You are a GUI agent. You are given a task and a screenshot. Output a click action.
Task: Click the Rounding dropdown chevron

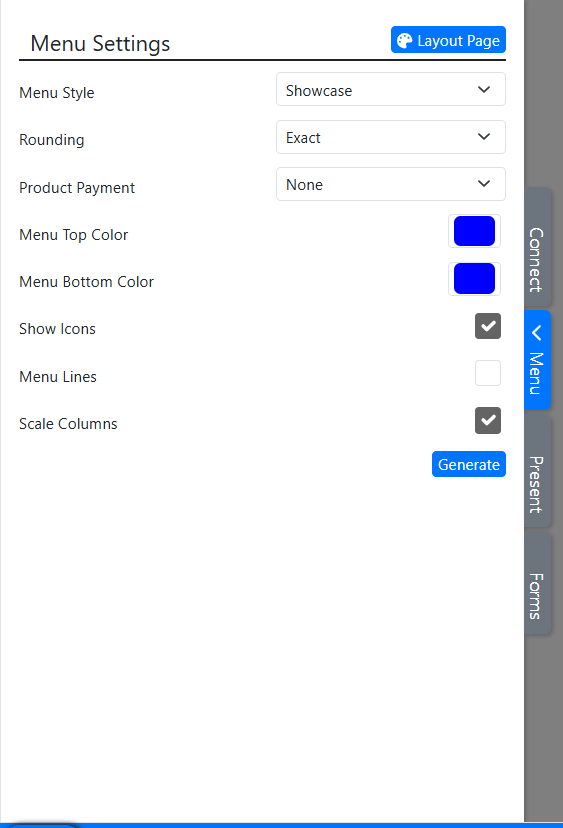(484, 137)
